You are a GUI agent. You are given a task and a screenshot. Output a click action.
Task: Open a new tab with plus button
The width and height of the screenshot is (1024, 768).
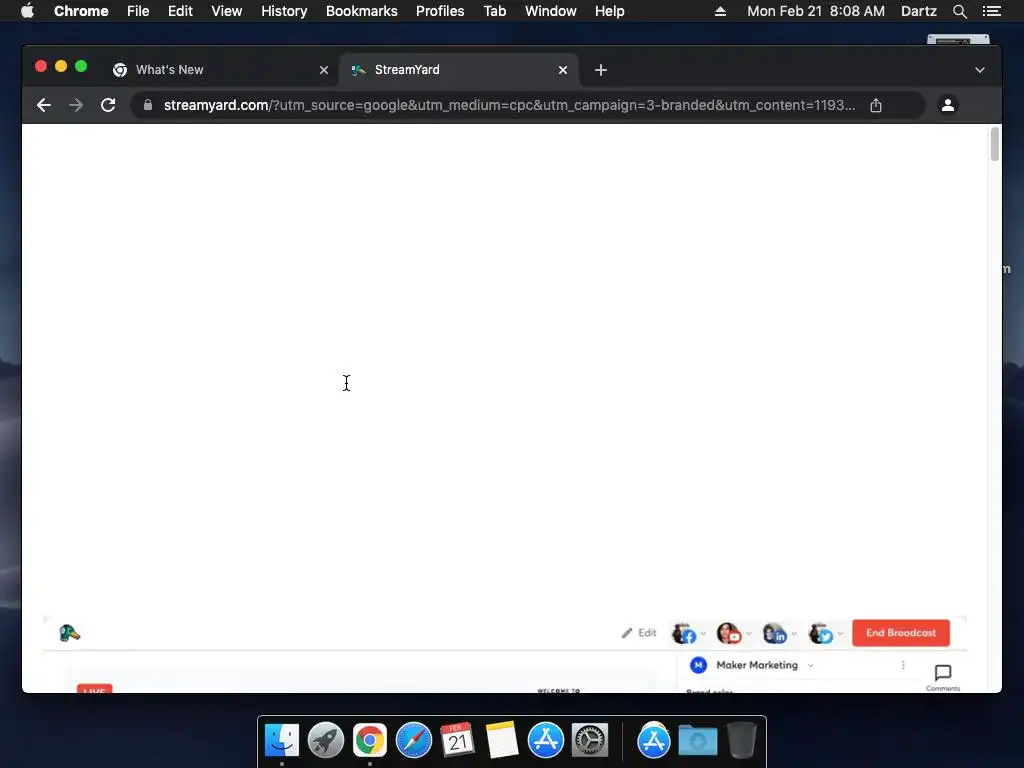(601, 70)
